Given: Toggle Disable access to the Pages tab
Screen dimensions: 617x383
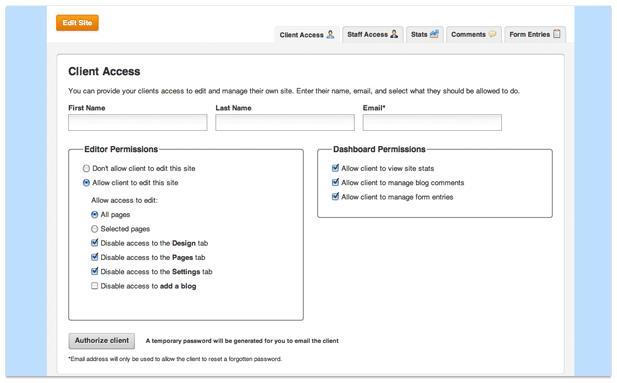Looking at the screenshot, I should (94, 257).
